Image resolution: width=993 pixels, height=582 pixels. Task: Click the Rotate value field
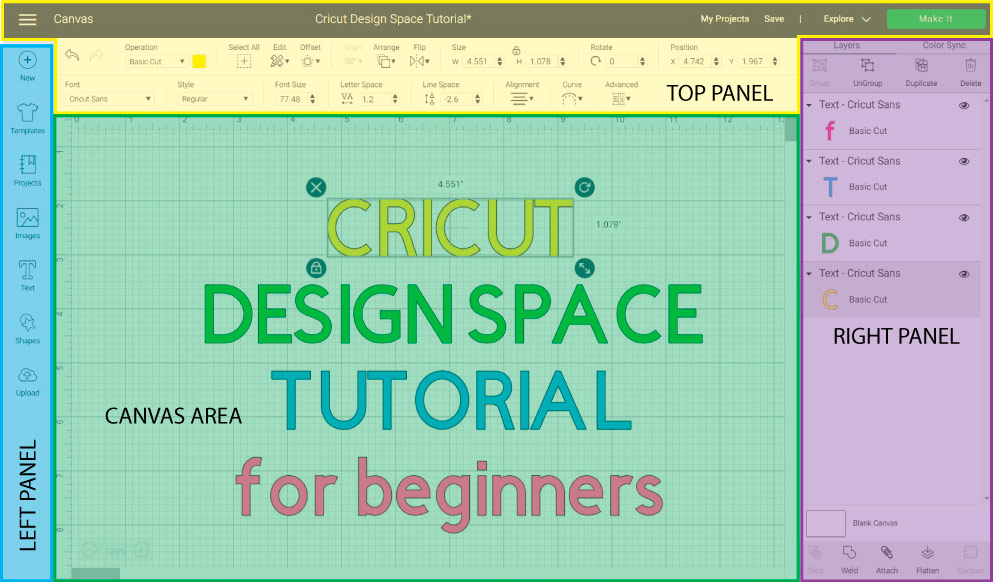621,61
